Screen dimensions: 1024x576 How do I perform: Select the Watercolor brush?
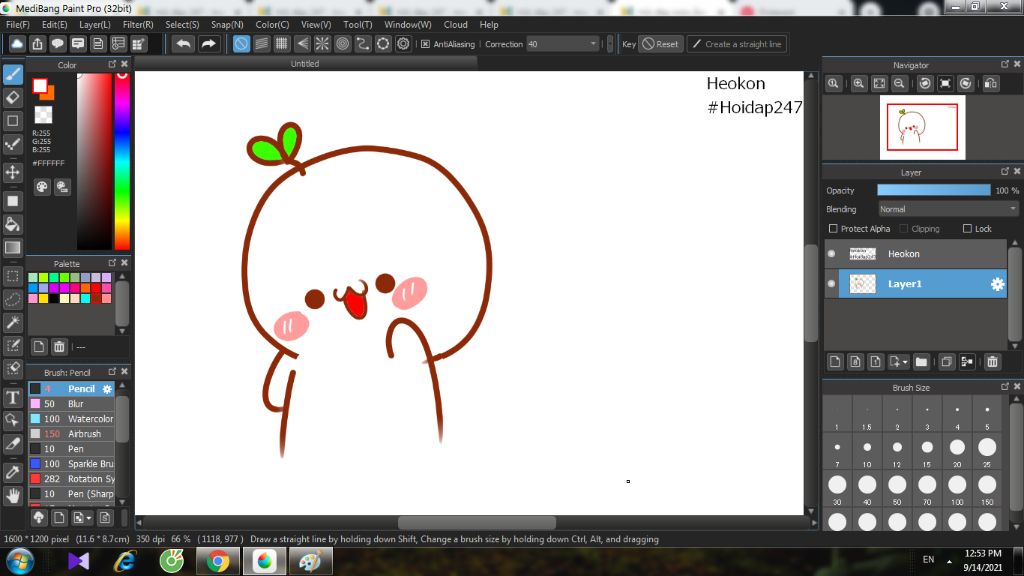point(71,419)
